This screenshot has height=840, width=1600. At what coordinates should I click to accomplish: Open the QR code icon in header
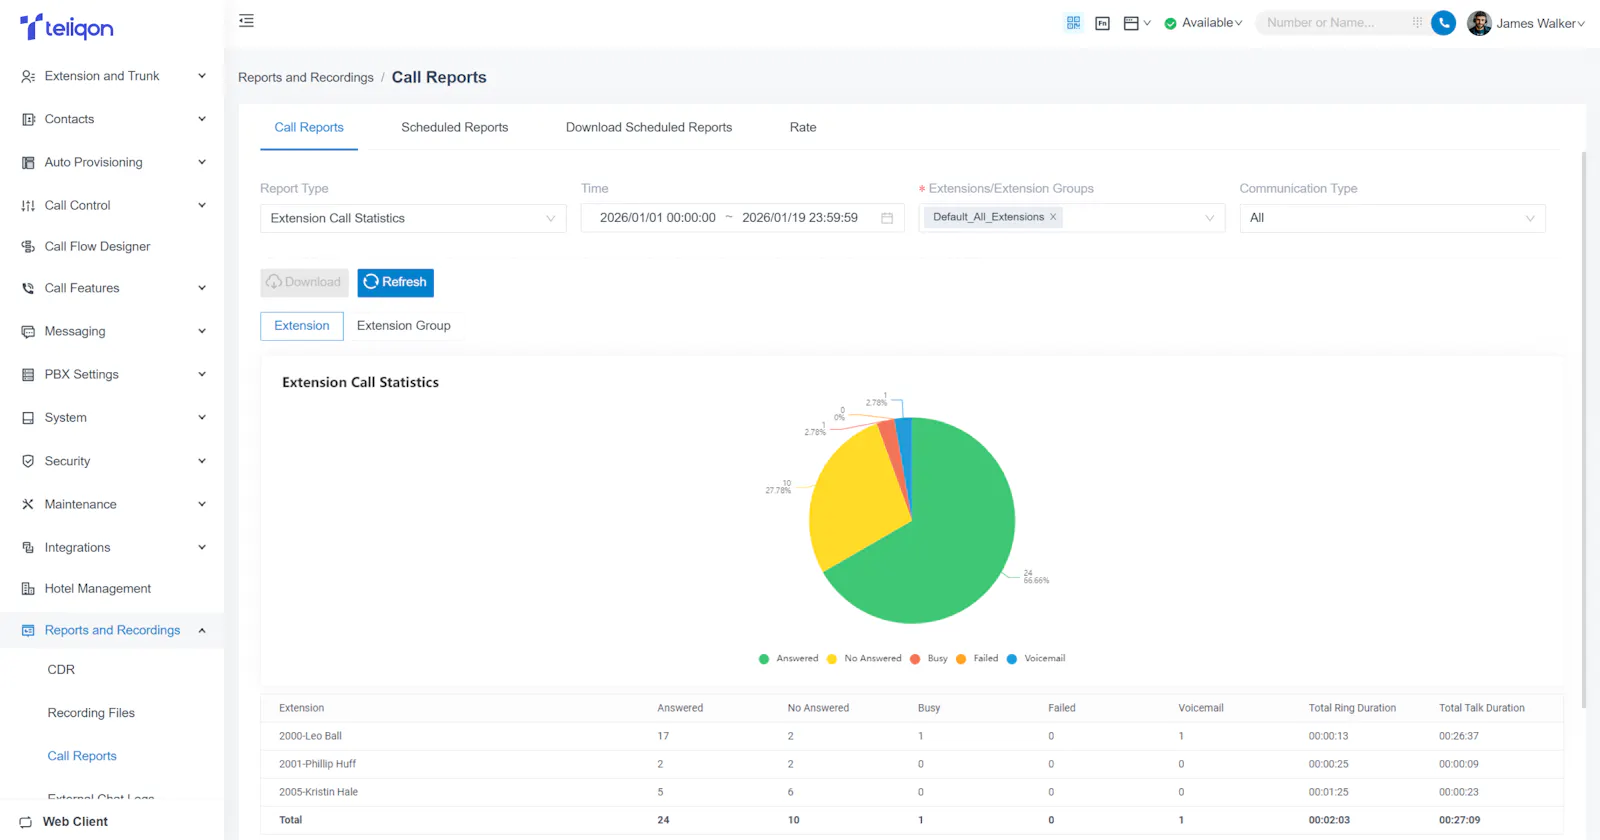click(x=1073, y=23)
